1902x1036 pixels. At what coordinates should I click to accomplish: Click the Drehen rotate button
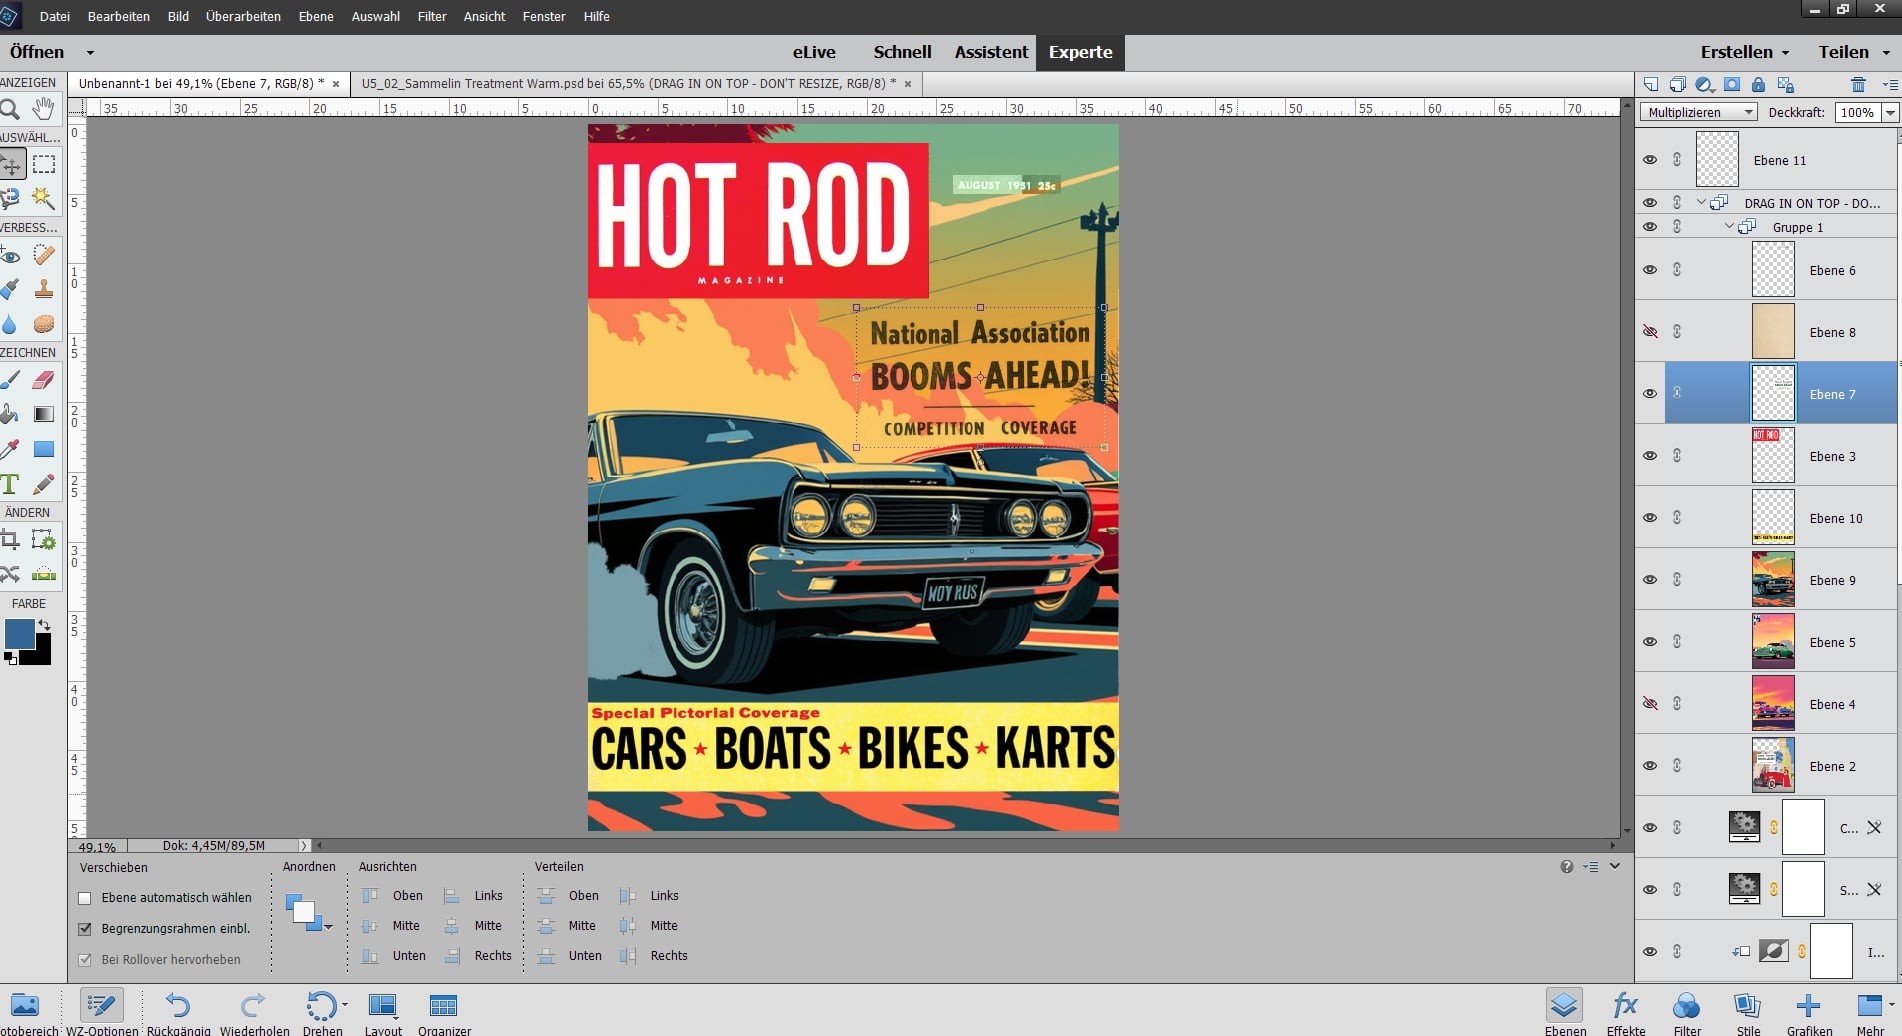tap(322, 1012)
